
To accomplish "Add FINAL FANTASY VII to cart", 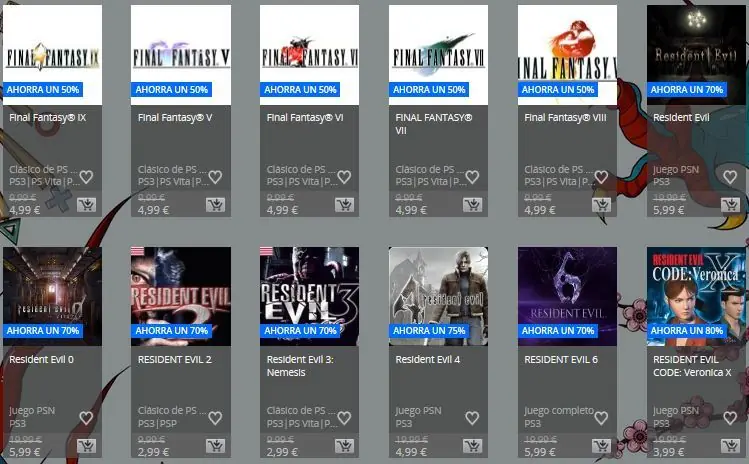I will coord(472,205).
